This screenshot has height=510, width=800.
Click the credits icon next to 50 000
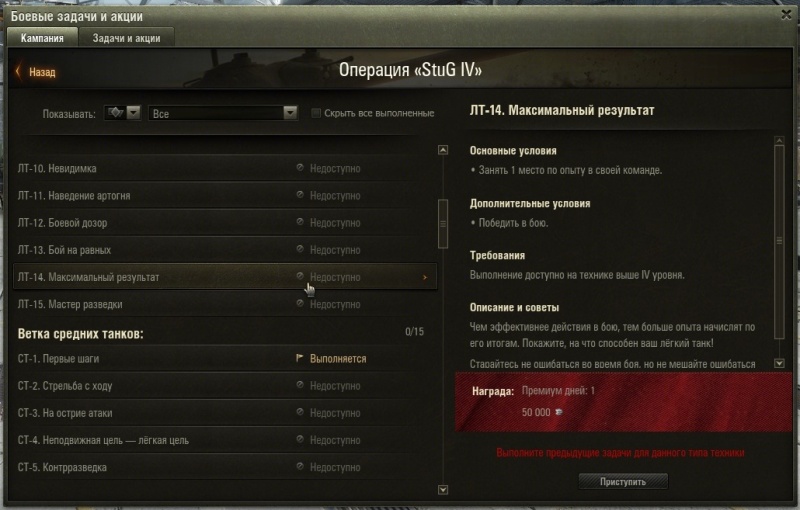(x=559, y=412)
